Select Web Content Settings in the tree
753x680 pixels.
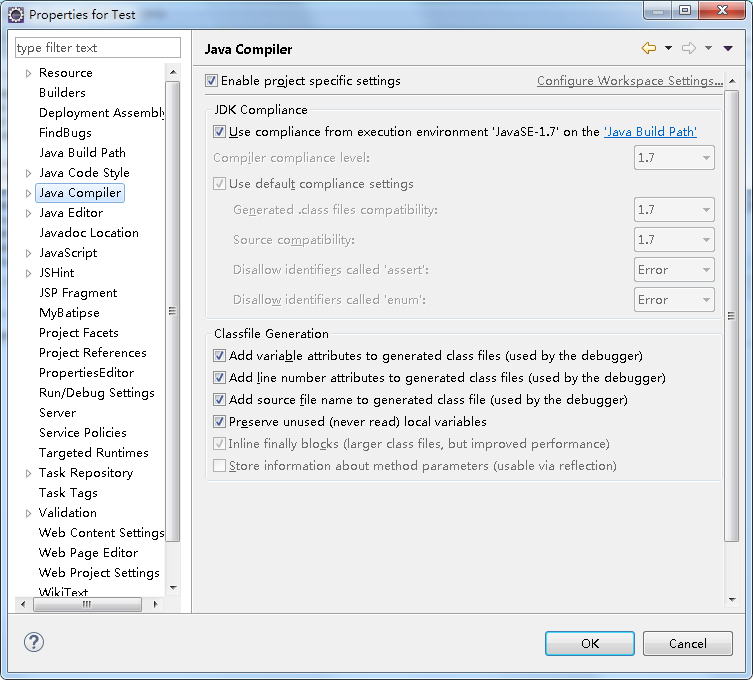click(x=101, y=533)
